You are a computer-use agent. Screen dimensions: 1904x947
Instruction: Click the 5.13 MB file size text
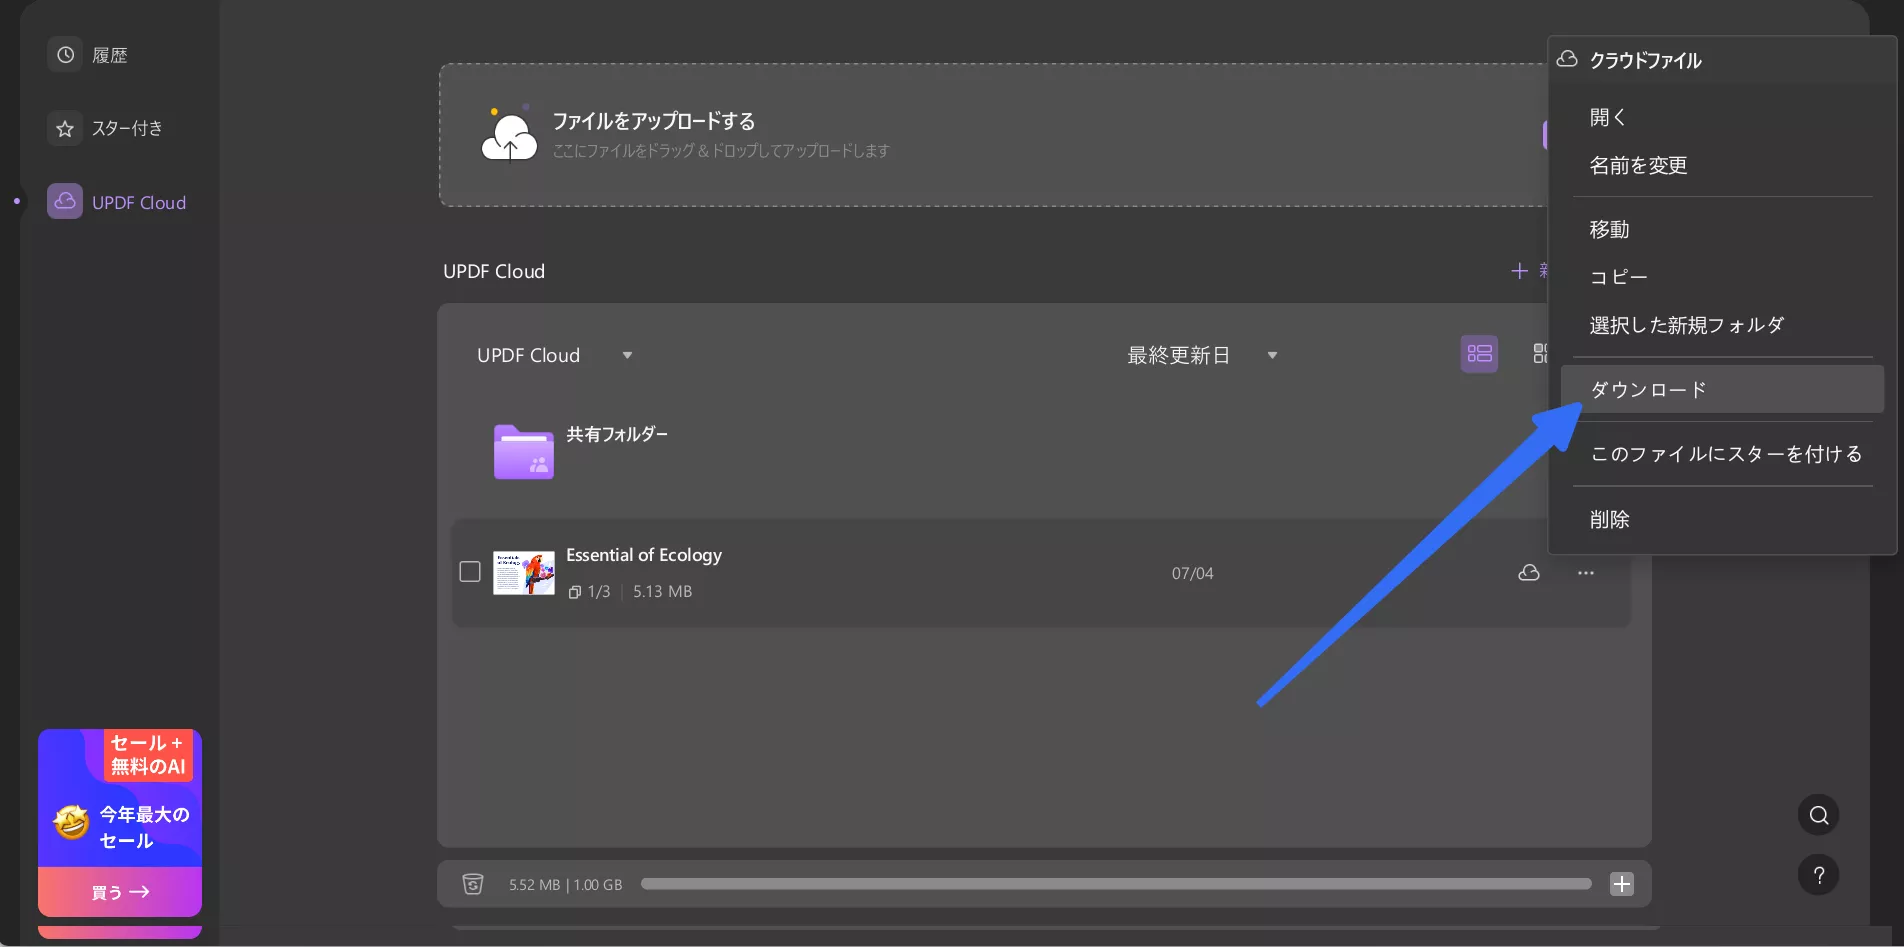[x=662, y=592]
